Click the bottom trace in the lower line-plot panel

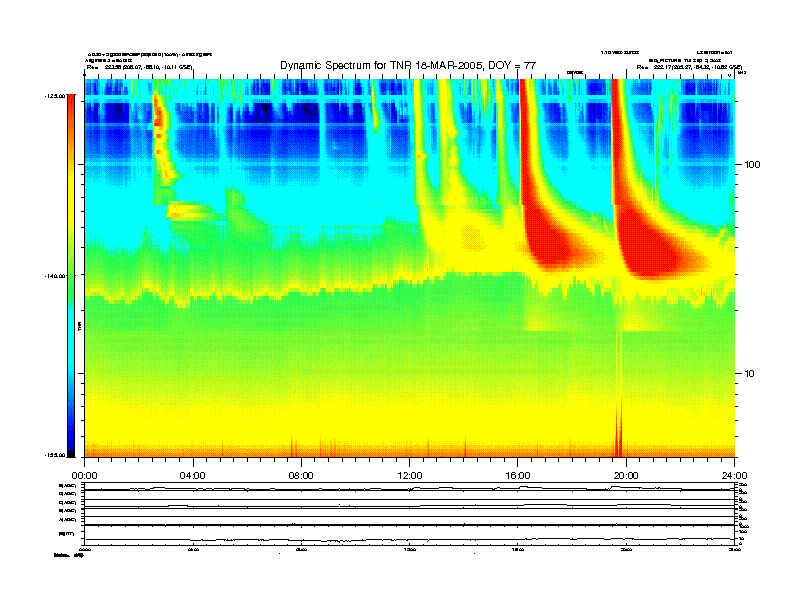[409, 540]
